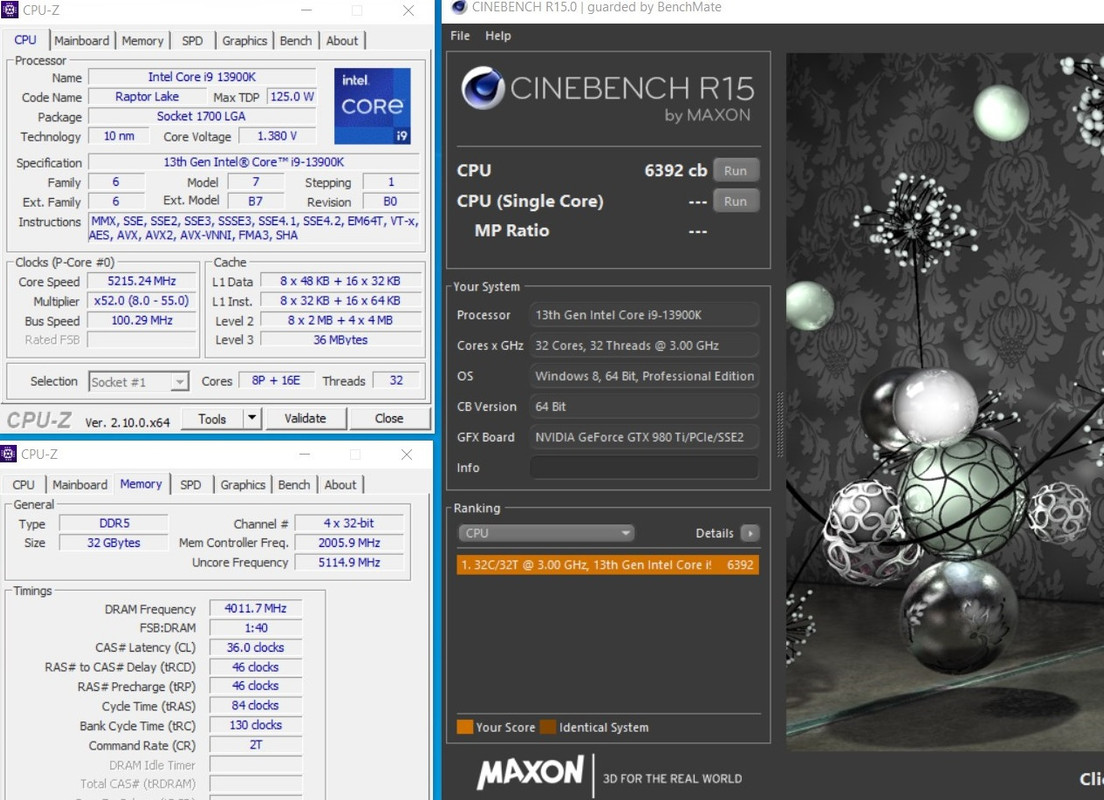Click the Command Rate value 2T

point(256,744)
